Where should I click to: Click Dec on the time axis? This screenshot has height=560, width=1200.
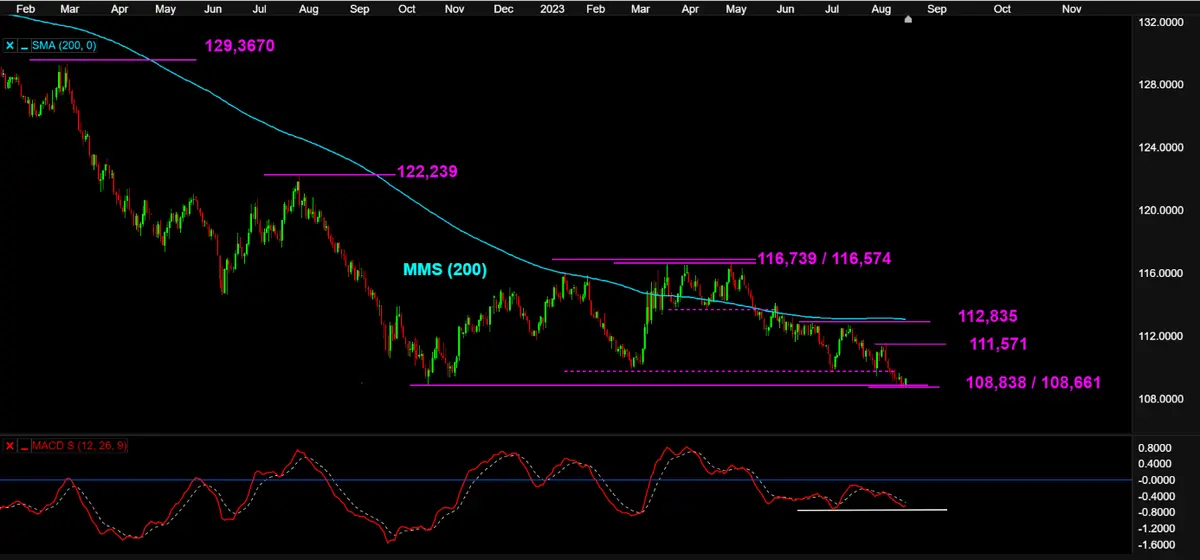click(x=502, y=8)
